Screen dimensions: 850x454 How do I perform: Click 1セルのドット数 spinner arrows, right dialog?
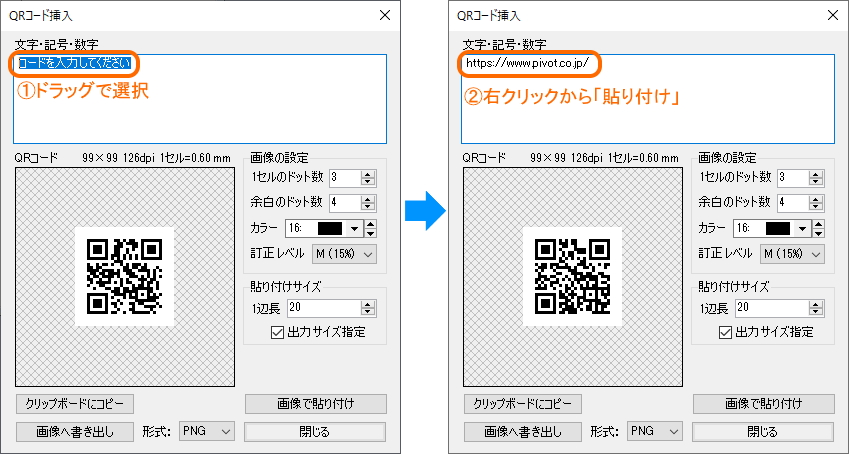(x=816, y=177)
